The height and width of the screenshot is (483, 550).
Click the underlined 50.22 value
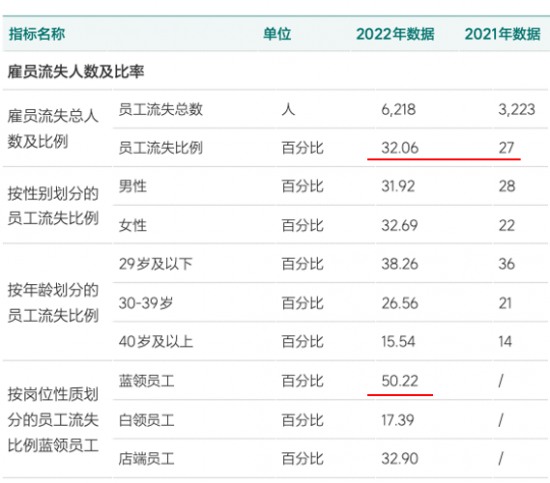[x=400, y=381]
